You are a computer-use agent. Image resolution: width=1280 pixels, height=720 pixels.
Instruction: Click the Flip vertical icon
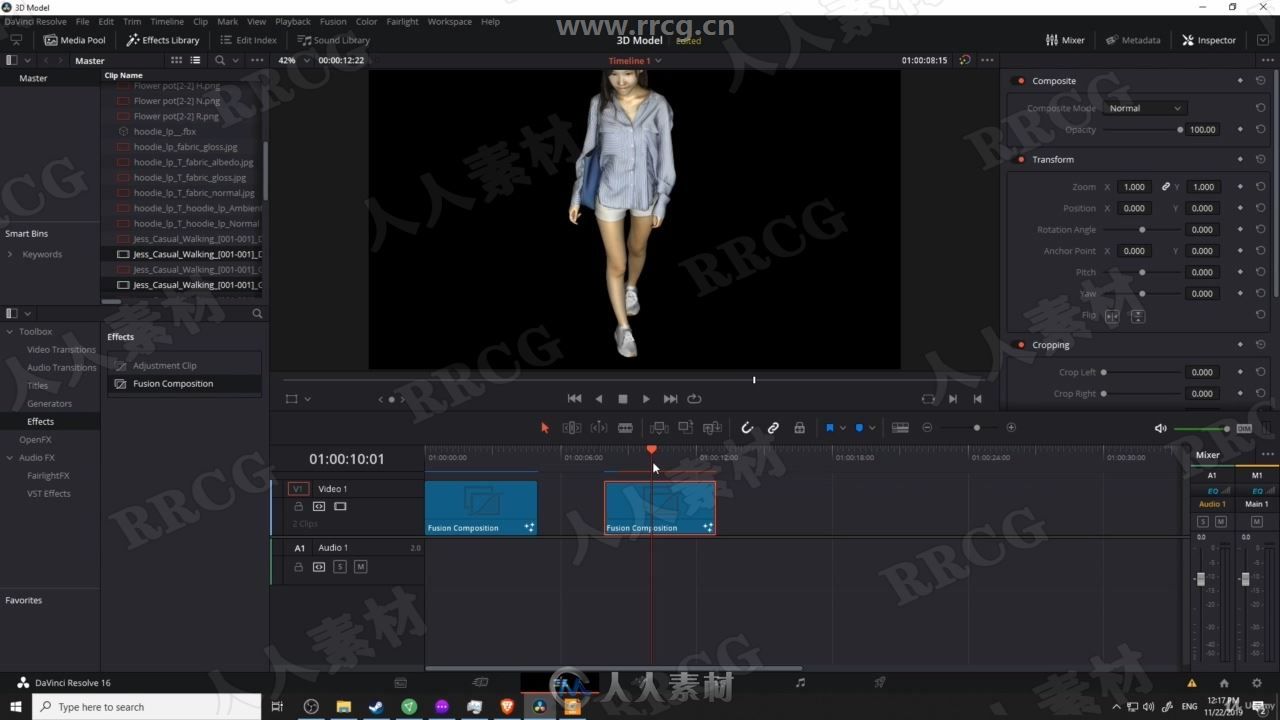[x=1137, y=316]
